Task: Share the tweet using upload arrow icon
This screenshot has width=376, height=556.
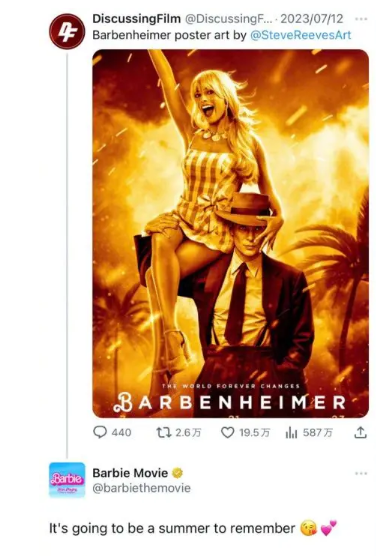Action: coord(360,432)
